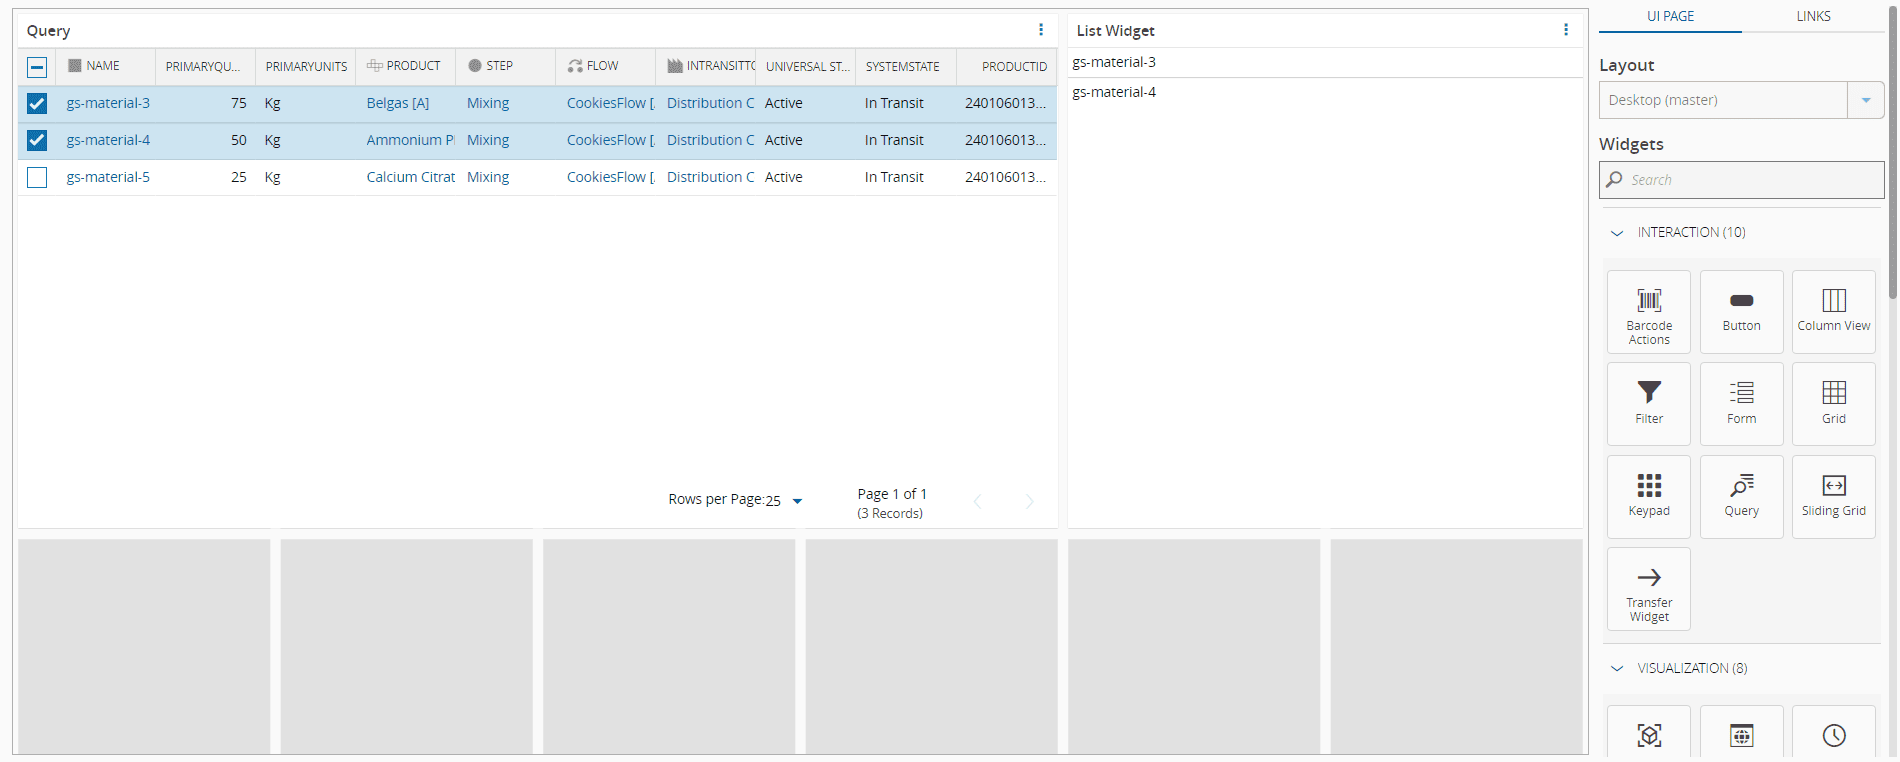Screen dimensions: 1900x762
Task: Open the gs-material-3 link in the Query table
Action: click(108, 103)
